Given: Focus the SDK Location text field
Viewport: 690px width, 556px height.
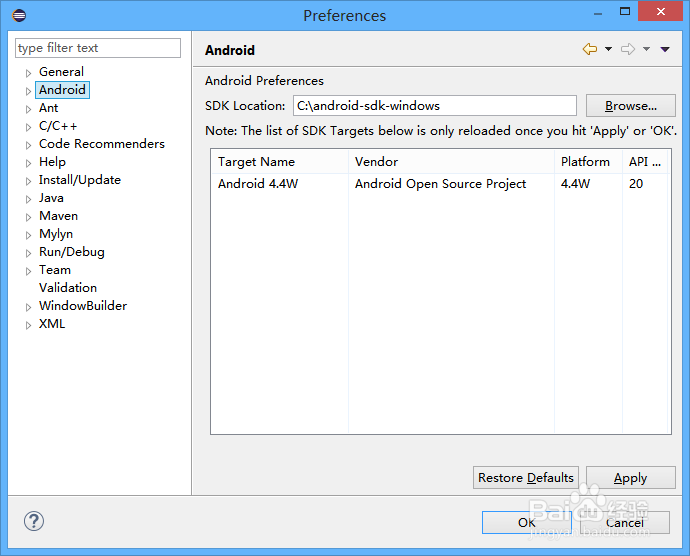Looking at the screenshot, I should tap(434, 106).
